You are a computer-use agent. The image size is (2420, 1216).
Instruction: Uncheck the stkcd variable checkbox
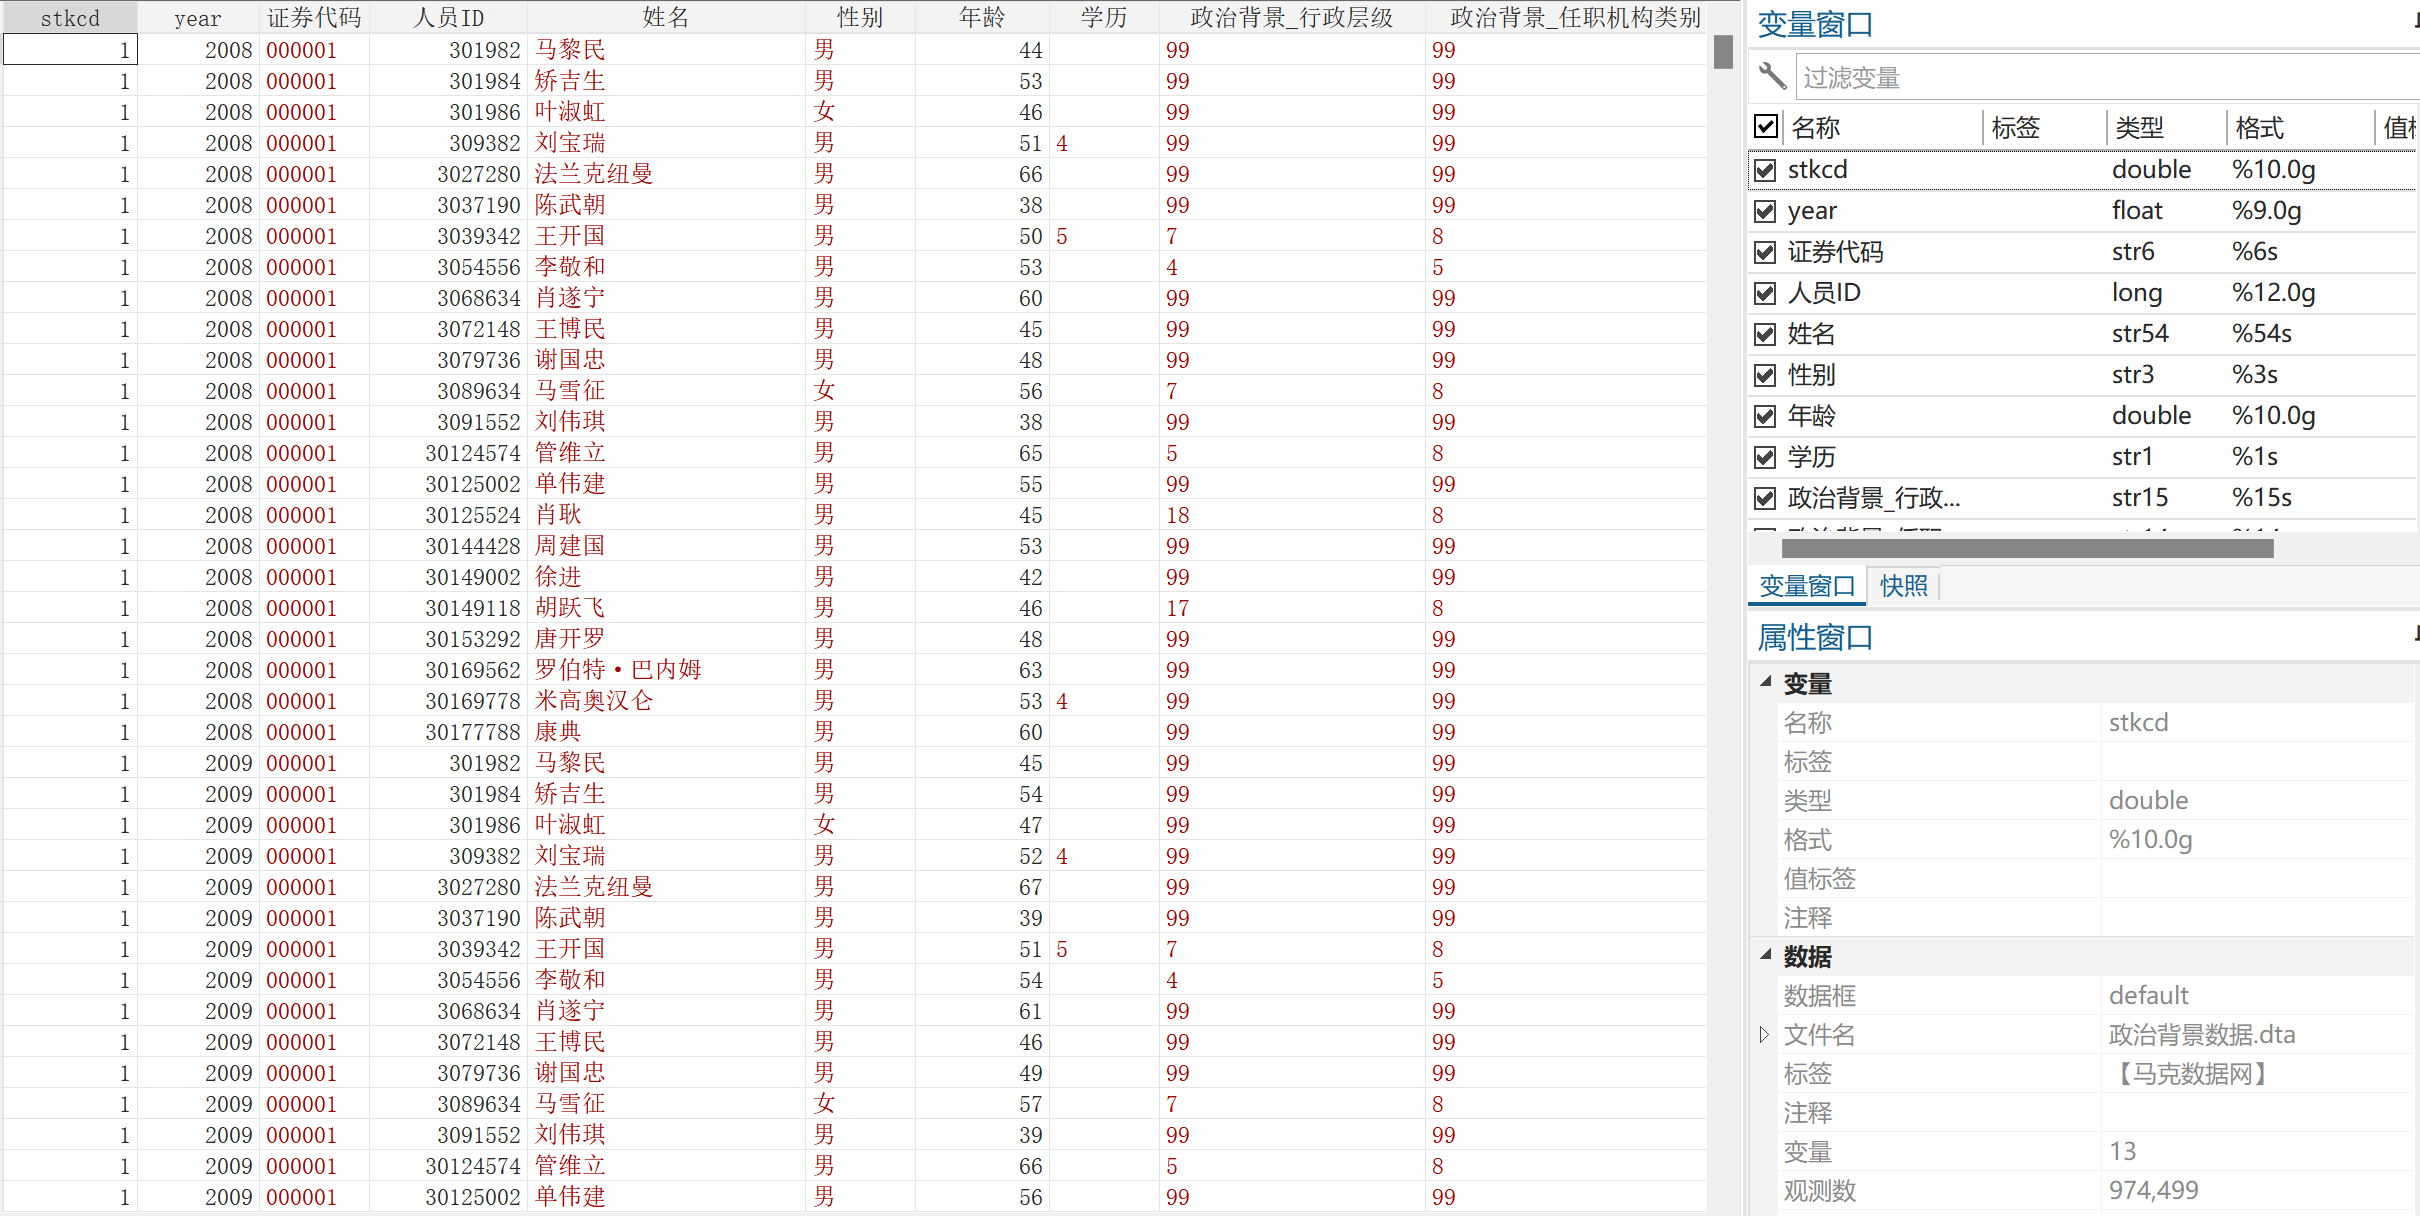tap(1766, 170)
